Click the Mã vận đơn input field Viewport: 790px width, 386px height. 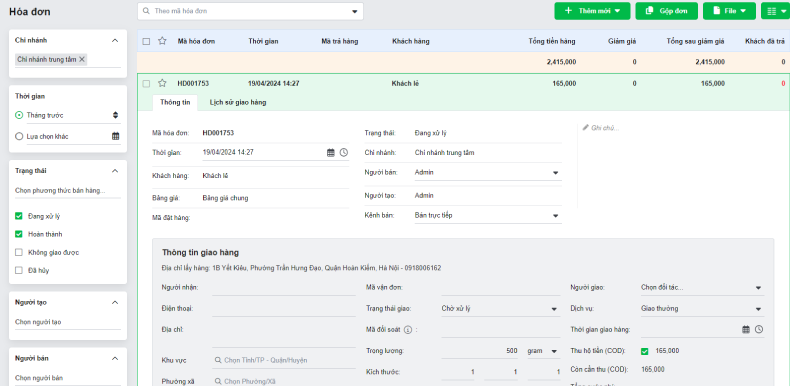tap(500, 288)
